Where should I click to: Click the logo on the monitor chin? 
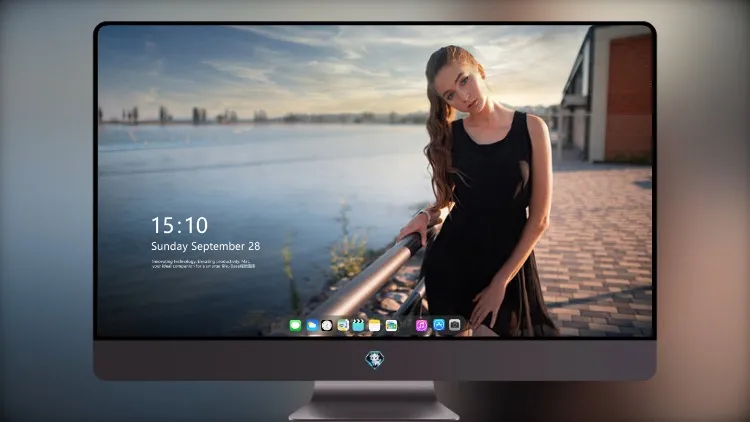click(x=375, y=360)
